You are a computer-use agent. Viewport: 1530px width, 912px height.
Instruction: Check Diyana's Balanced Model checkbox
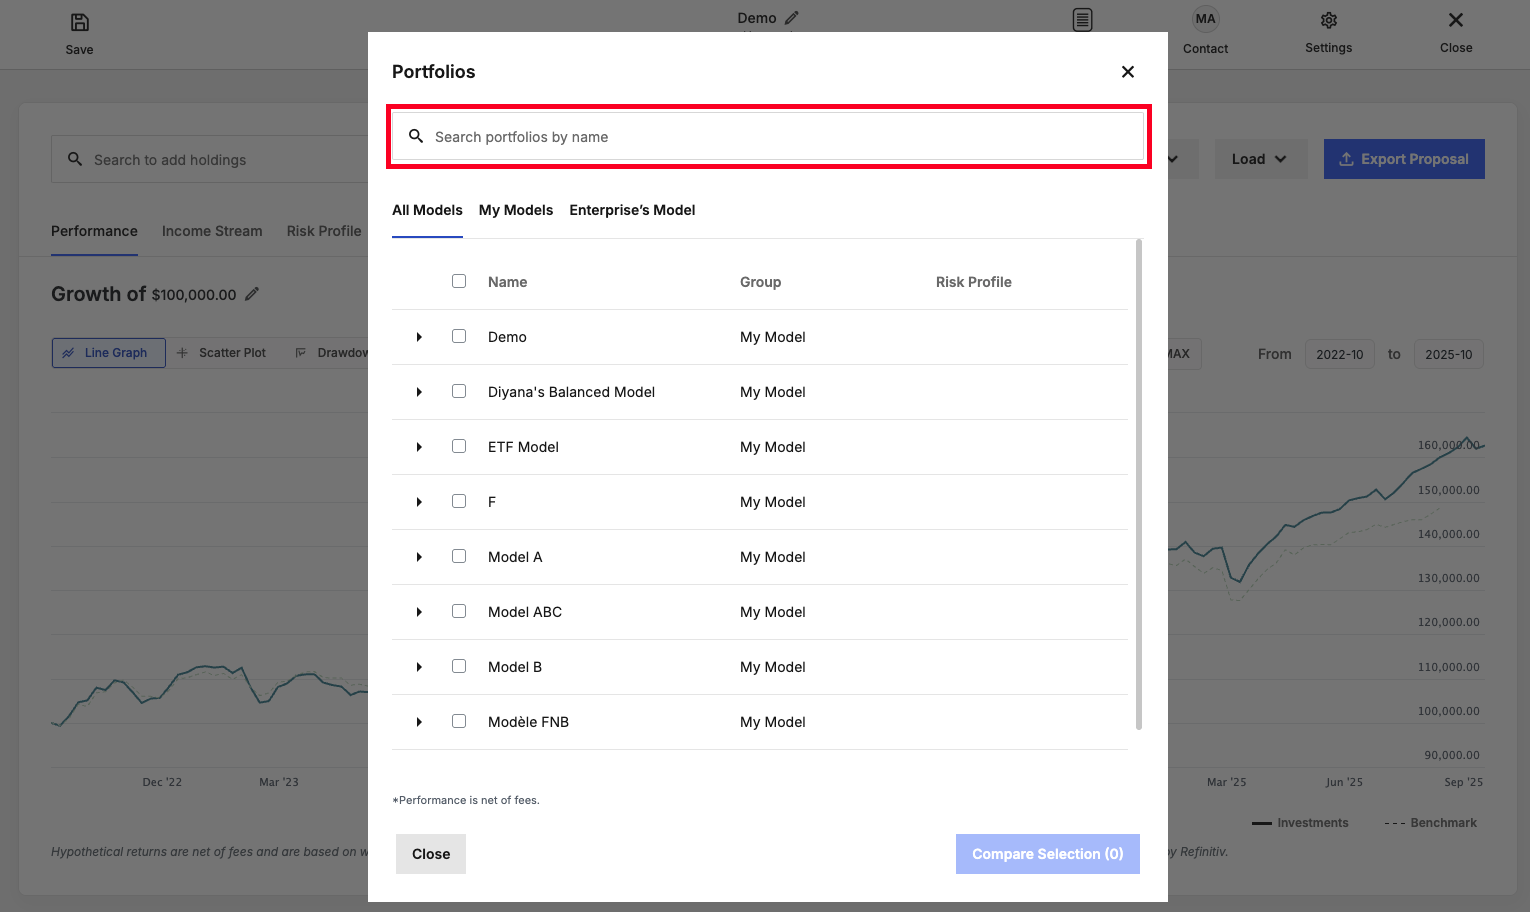pyautogui.click(x=459, y=391)
